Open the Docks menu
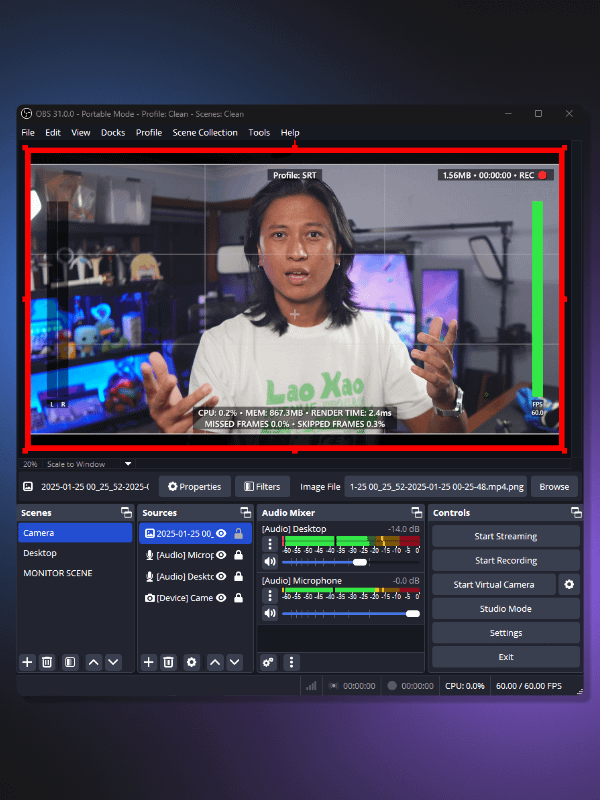This screenshot has width=600, height=800. coord(113,133)
